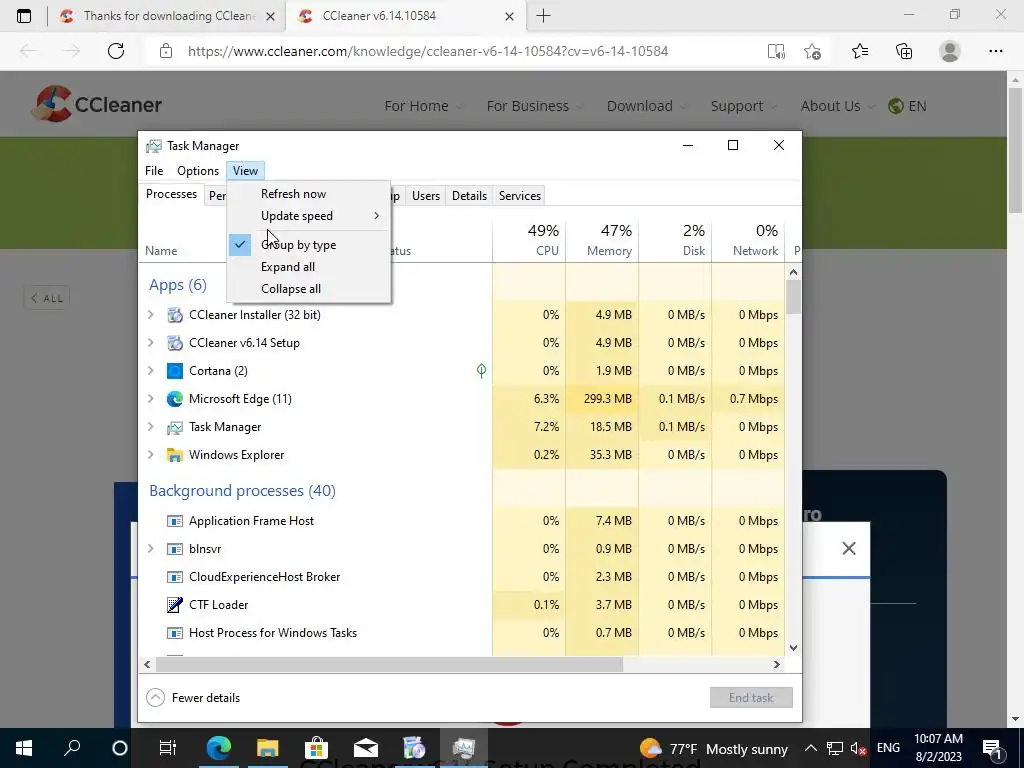Image resolution: width=1024 pixels, height=768 pixels.
Task: Open the Update speed submenu
Action: pyautogui.click(x=308, y=216)
